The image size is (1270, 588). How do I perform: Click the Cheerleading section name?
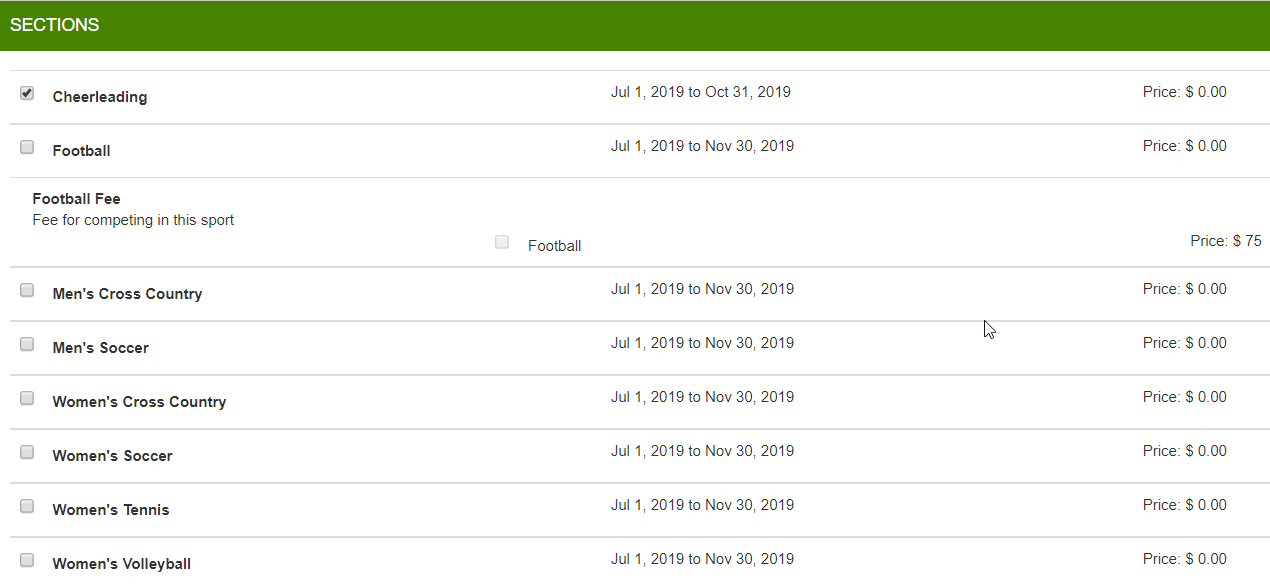click(x=100, y=97)
